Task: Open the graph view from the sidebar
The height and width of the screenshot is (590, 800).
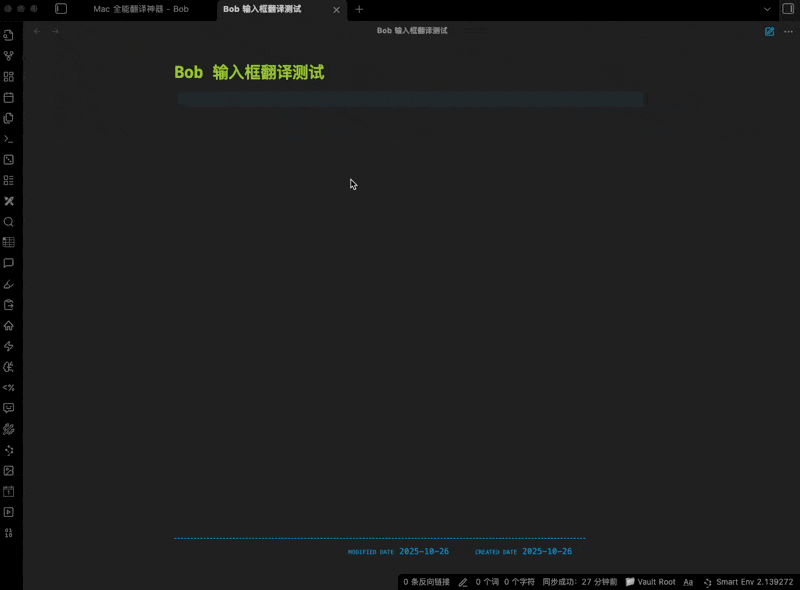Action: 9,55
